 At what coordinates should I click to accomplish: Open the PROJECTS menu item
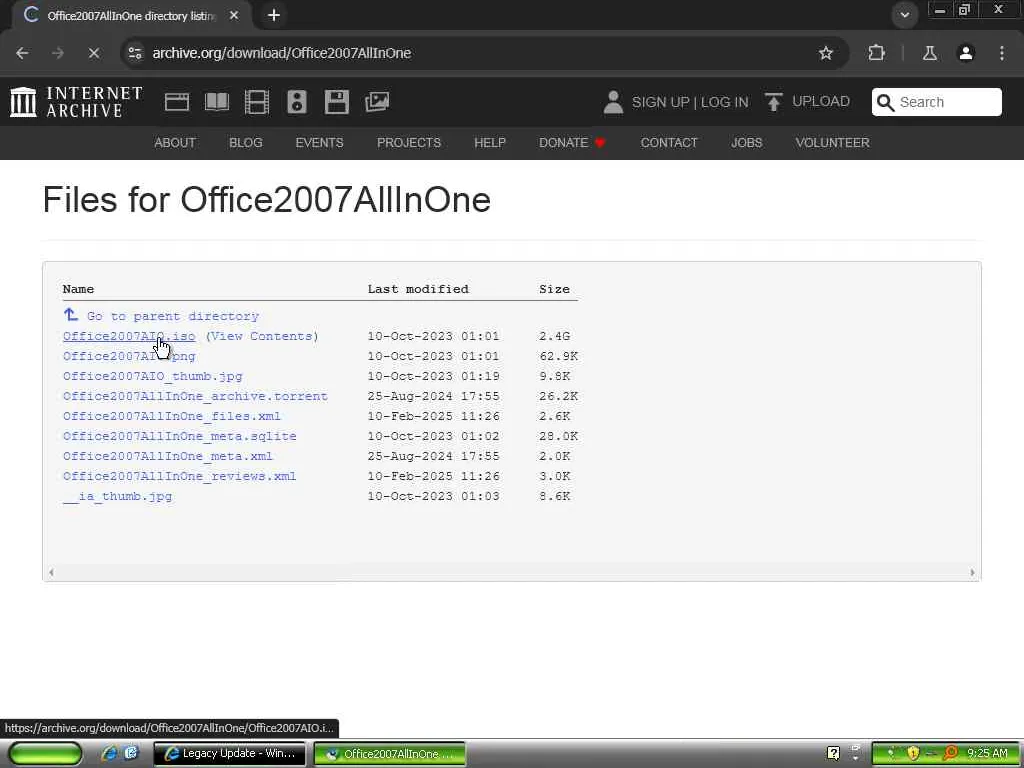(409, 142)
